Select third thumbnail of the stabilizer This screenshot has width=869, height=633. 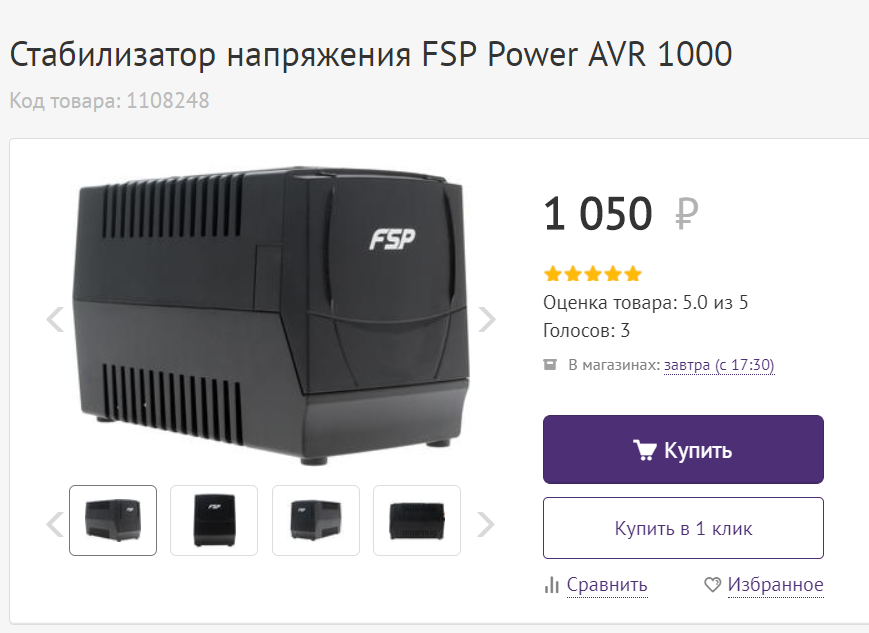[x=316, y=520]
